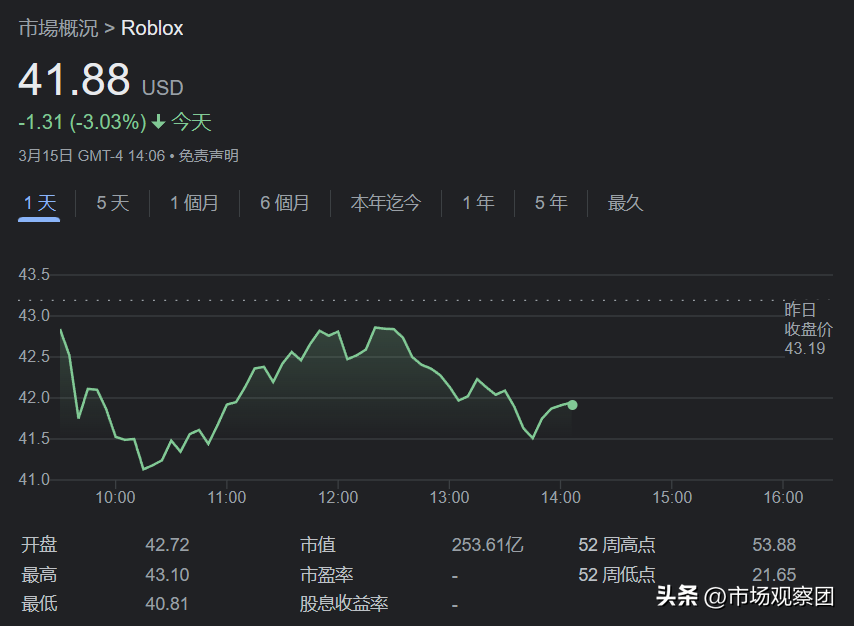Viewport: 854px width, 626px height.
Task: Show the 1個月 chart range
Action: pos(194,203)
